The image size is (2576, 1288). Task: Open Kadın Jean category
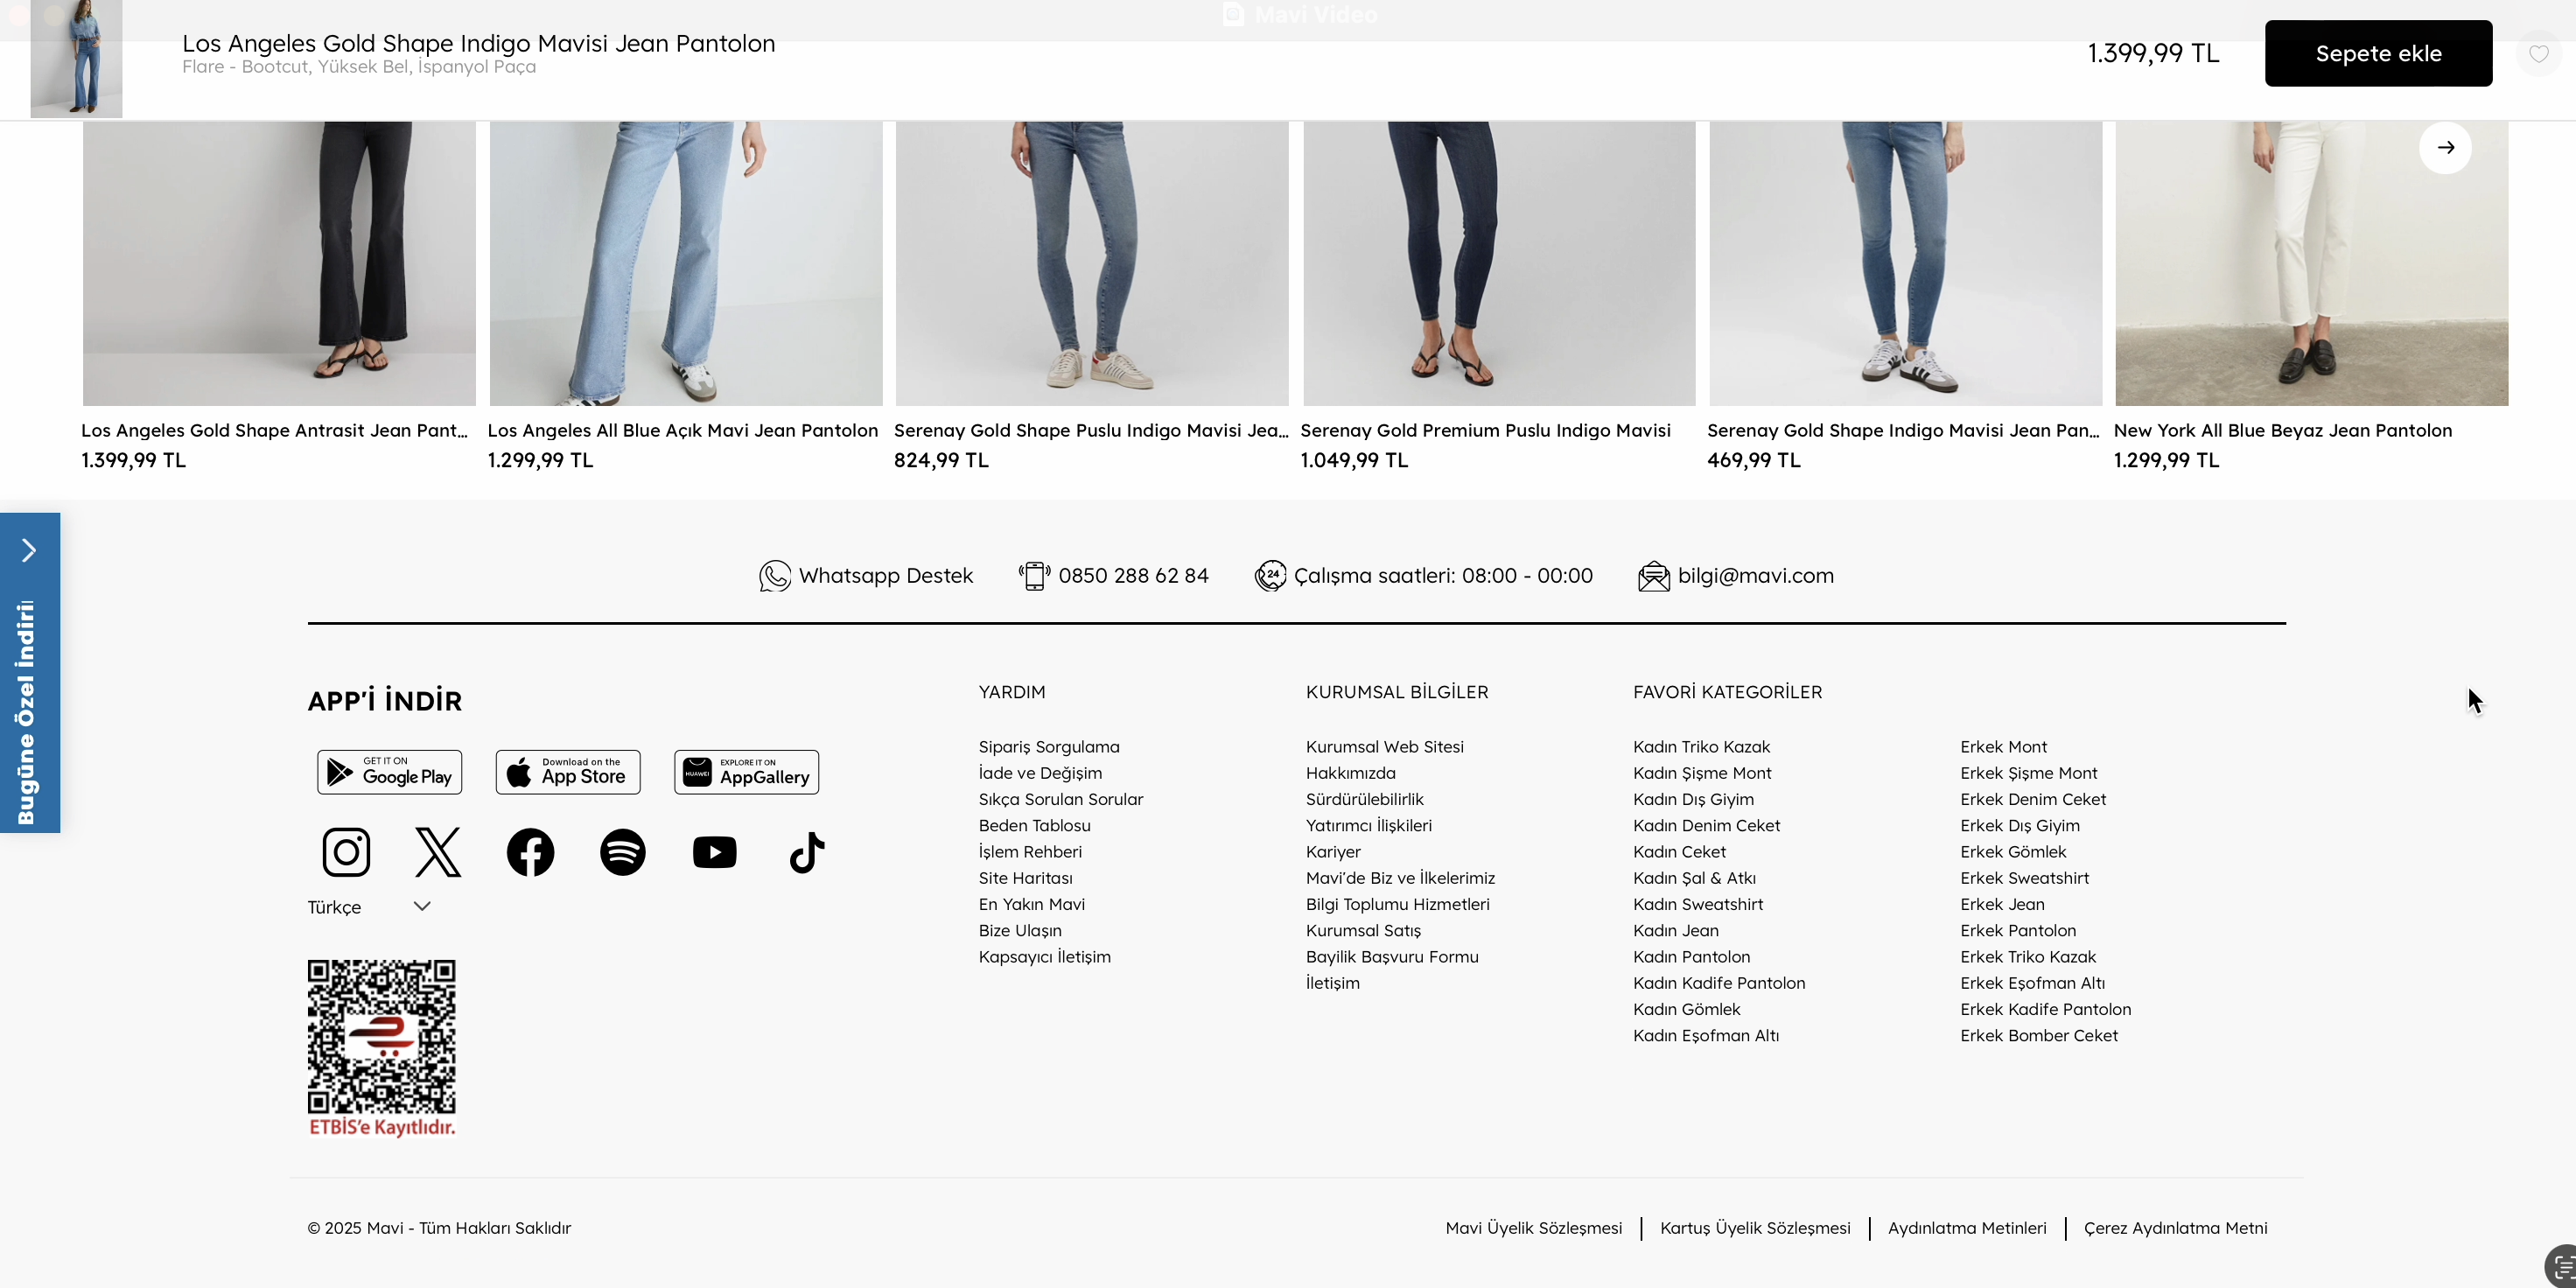pos(1676,930)
